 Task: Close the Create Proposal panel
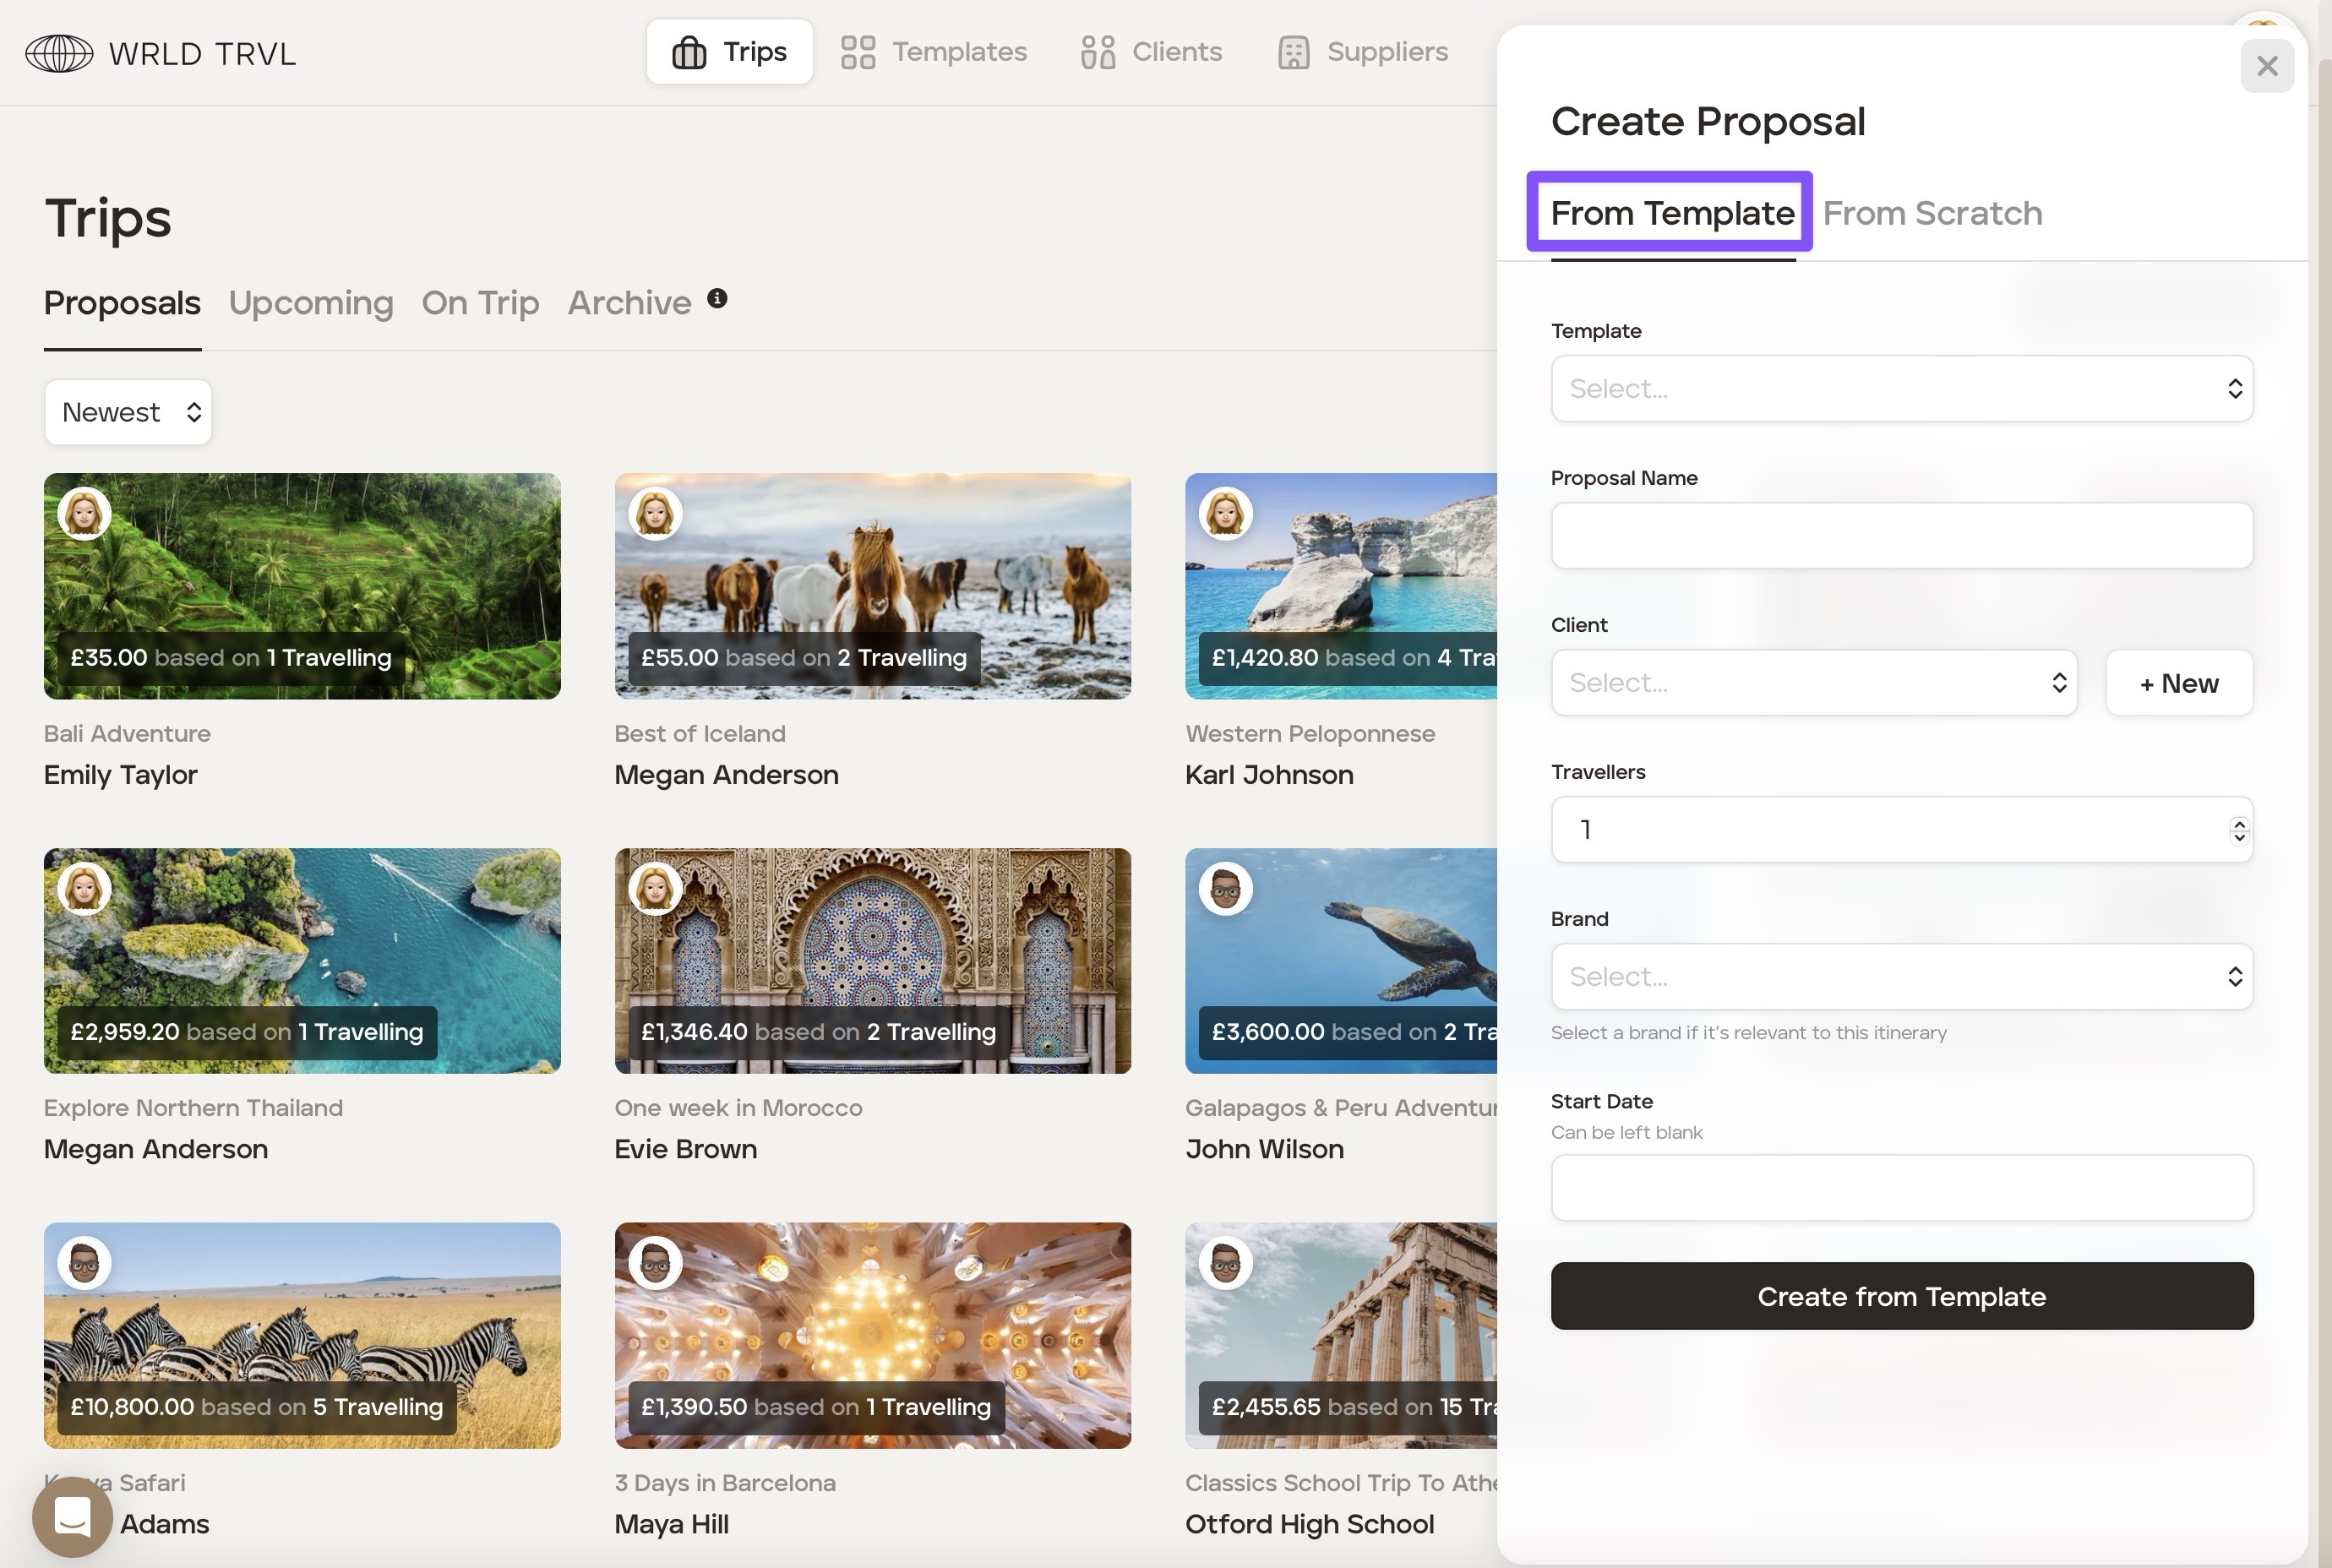pyautogui.click(x=2266, y=66)
